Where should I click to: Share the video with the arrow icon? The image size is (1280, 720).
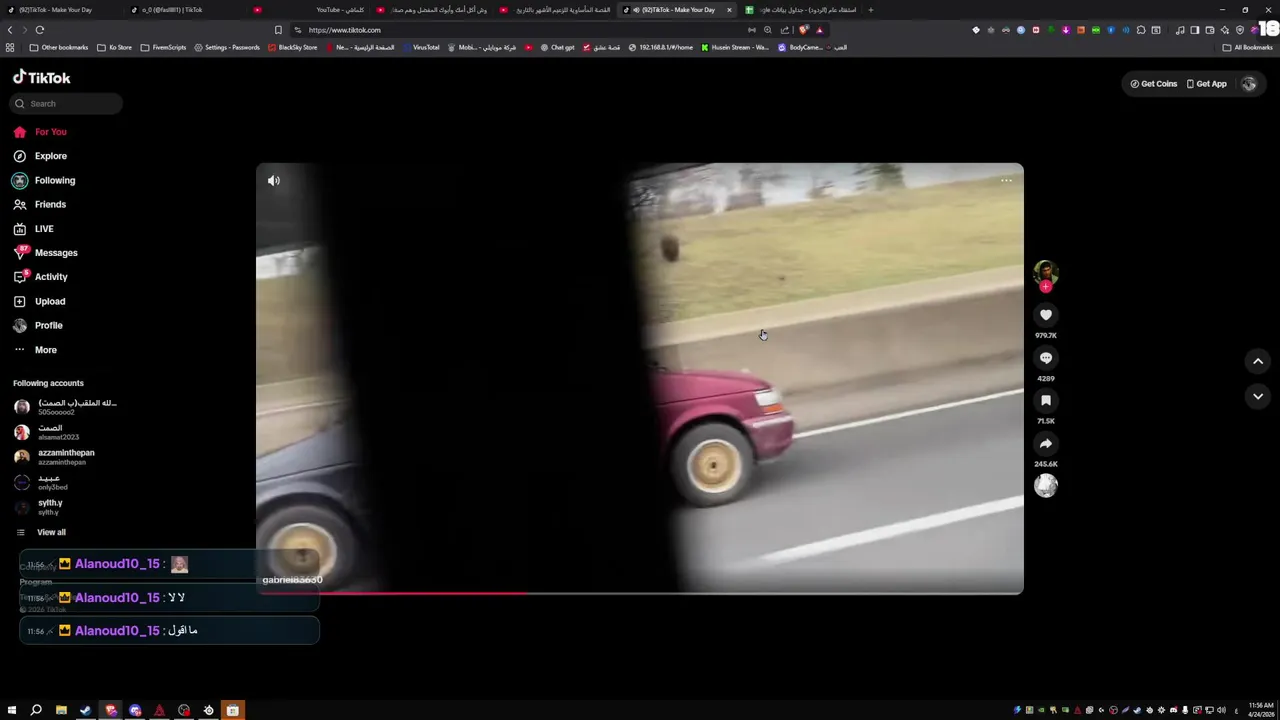(x=1046, y=443)
